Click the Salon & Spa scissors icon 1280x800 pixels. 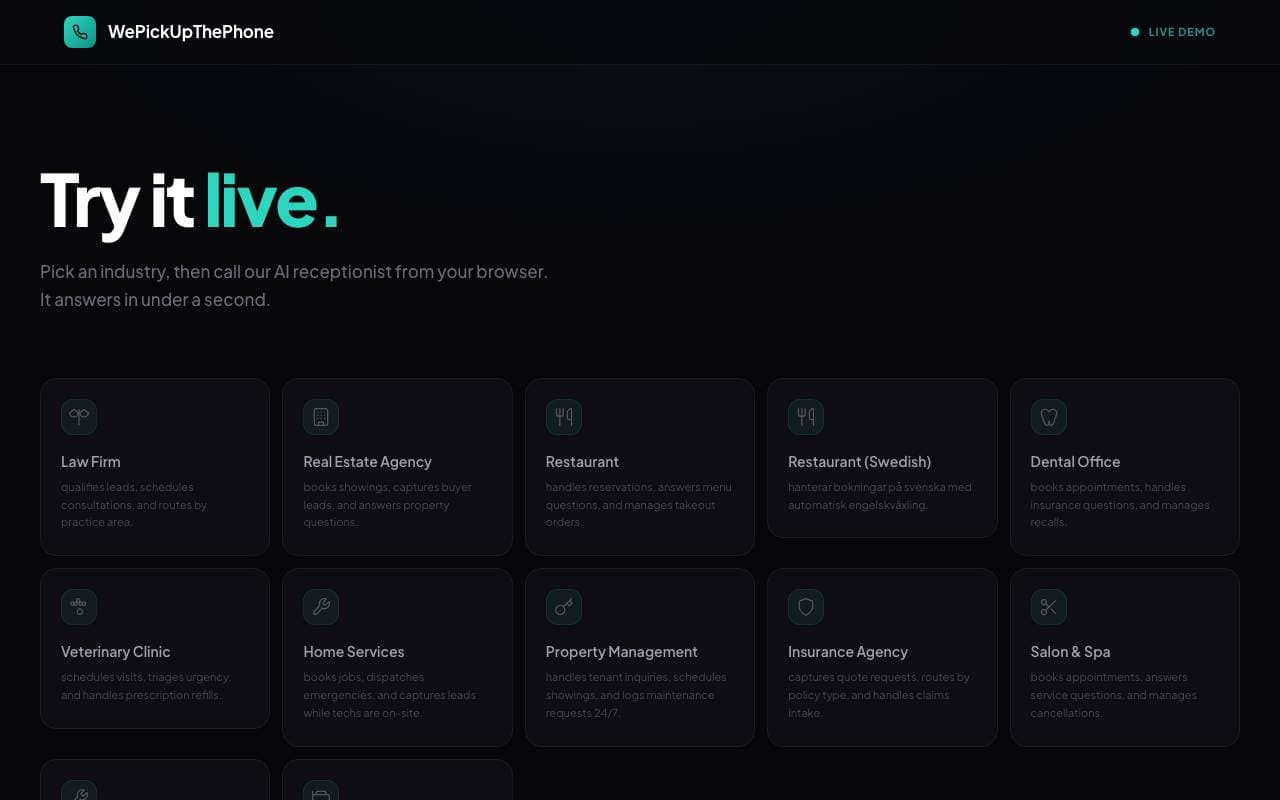click(x=1049, y=607)
